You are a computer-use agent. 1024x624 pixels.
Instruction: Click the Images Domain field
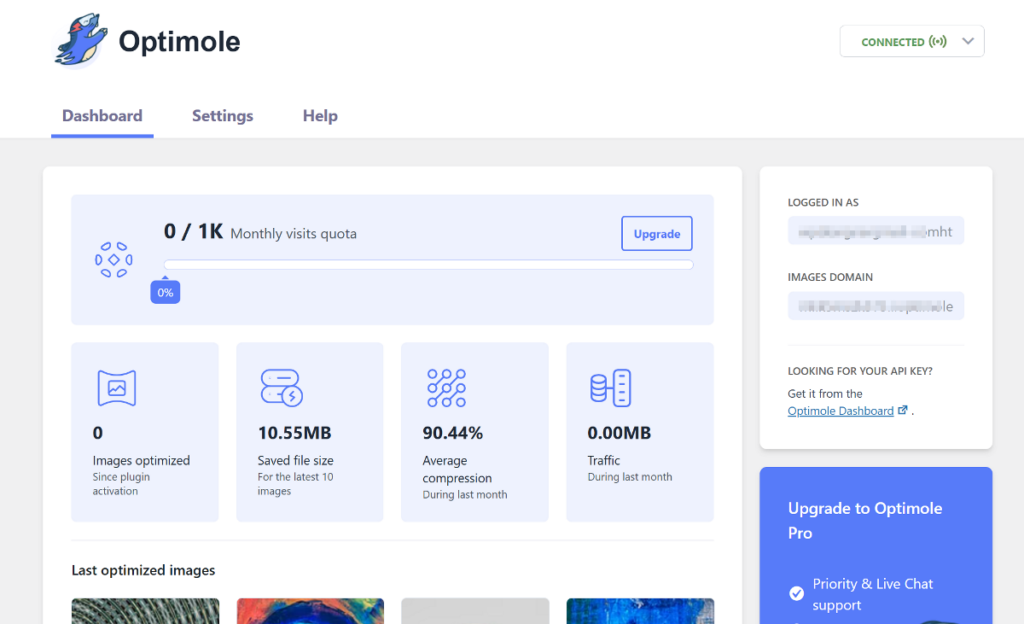coord(875,305)
